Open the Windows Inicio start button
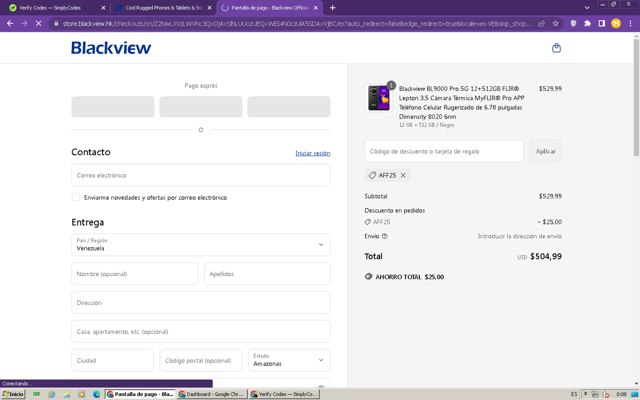The width and height of the screenshot is (640, 400). tap(13, 394)
